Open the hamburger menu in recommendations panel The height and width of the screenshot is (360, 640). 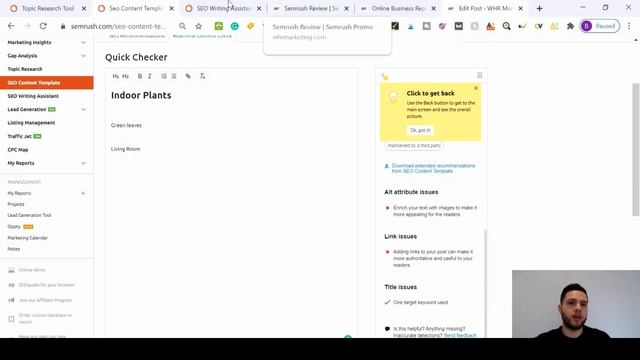pyautogui.click(x=480, y=76)
